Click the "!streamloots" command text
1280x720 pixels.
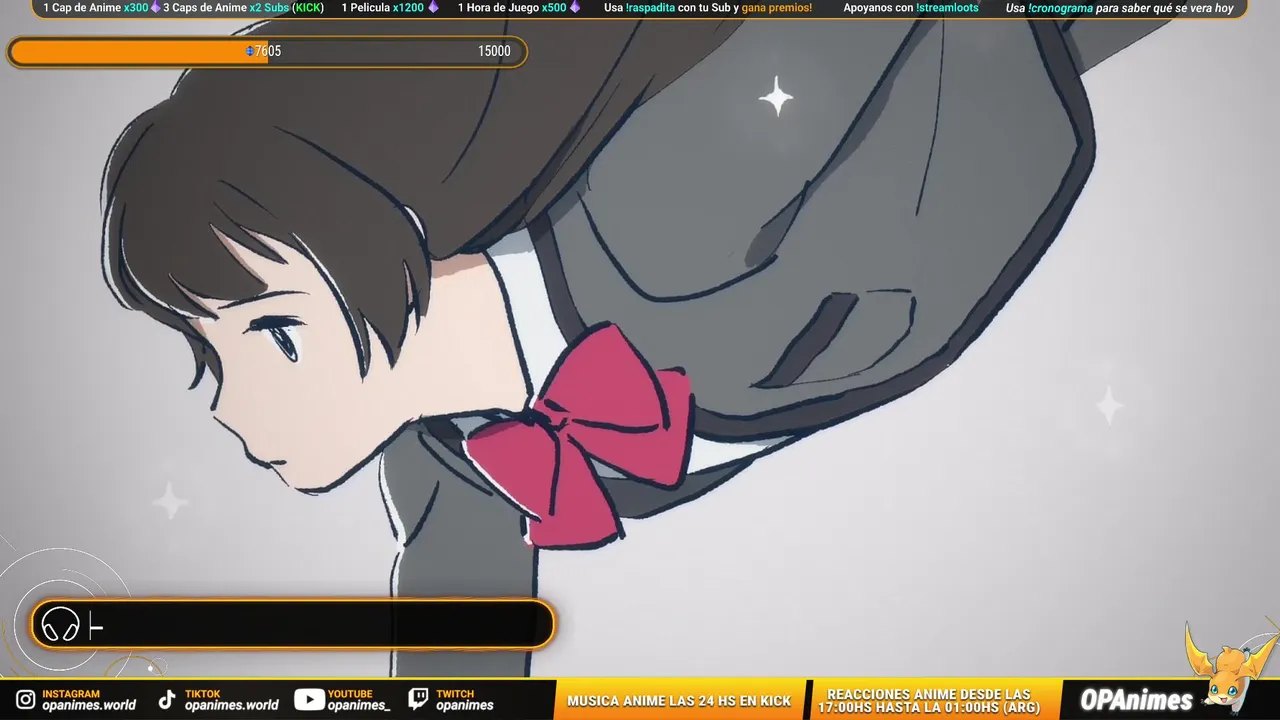(x=947, y=8)
